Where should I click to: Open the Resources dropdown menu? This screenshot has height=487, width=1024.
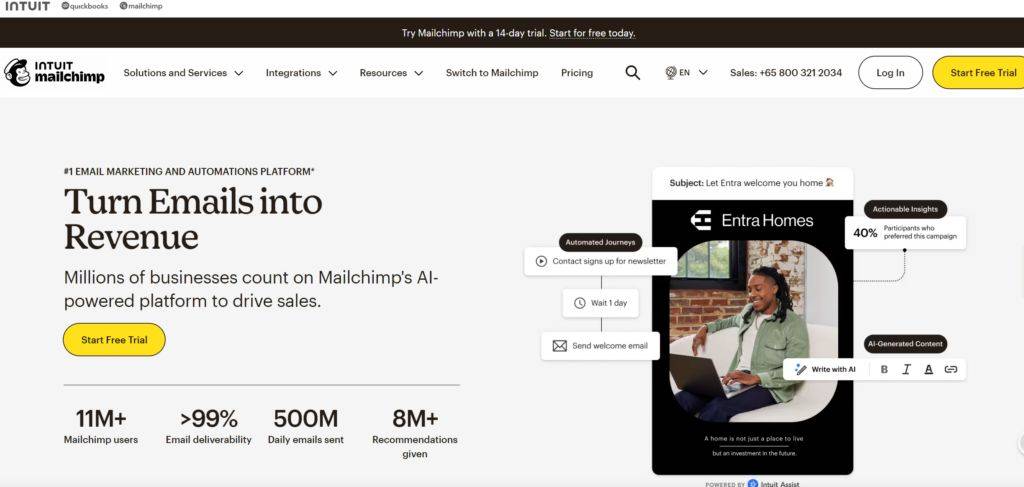(391, 72)
